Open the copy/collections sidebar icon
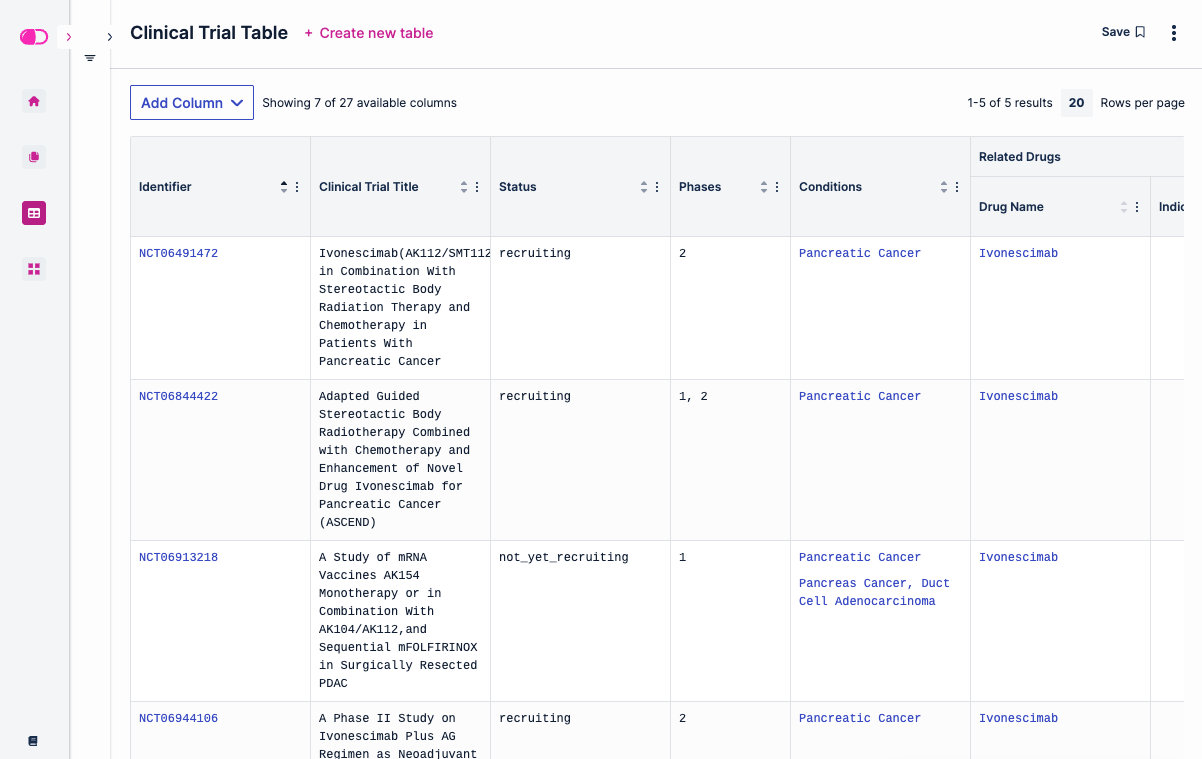Image resolution: width=1202 pixels, height=759 pixels. [x=34, y=157]
